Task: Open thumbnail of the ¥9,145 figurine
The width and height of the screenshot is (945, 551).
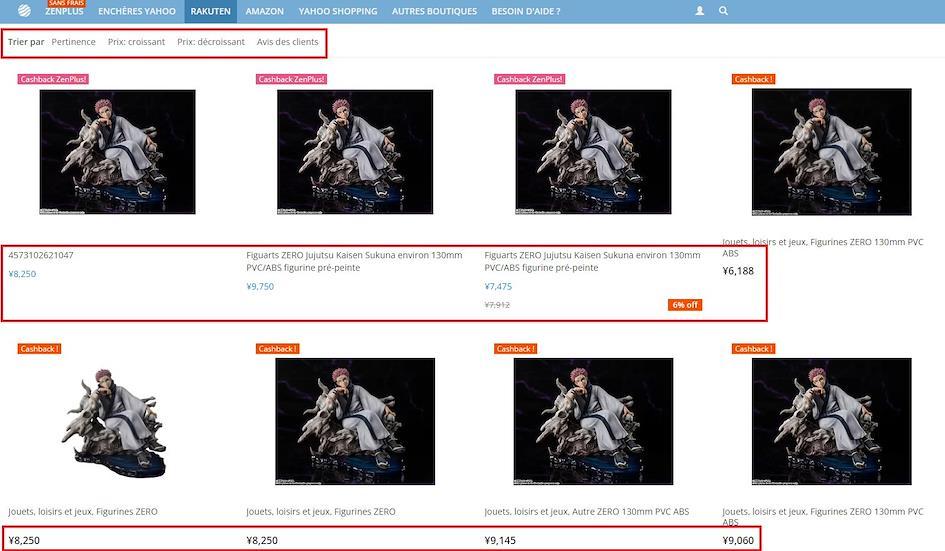Action: click(x=593, y=421)
